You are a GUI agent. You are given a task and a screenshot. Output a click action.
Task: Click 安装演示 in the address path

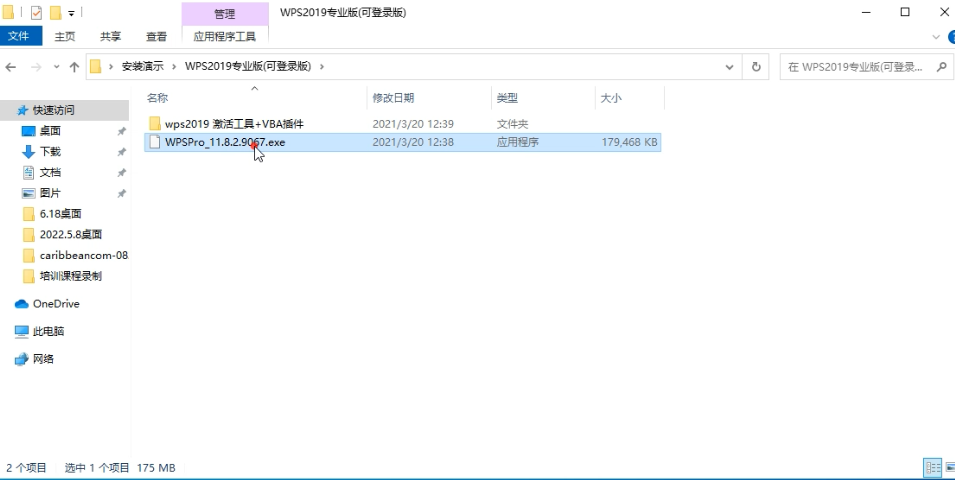(143, 66)
